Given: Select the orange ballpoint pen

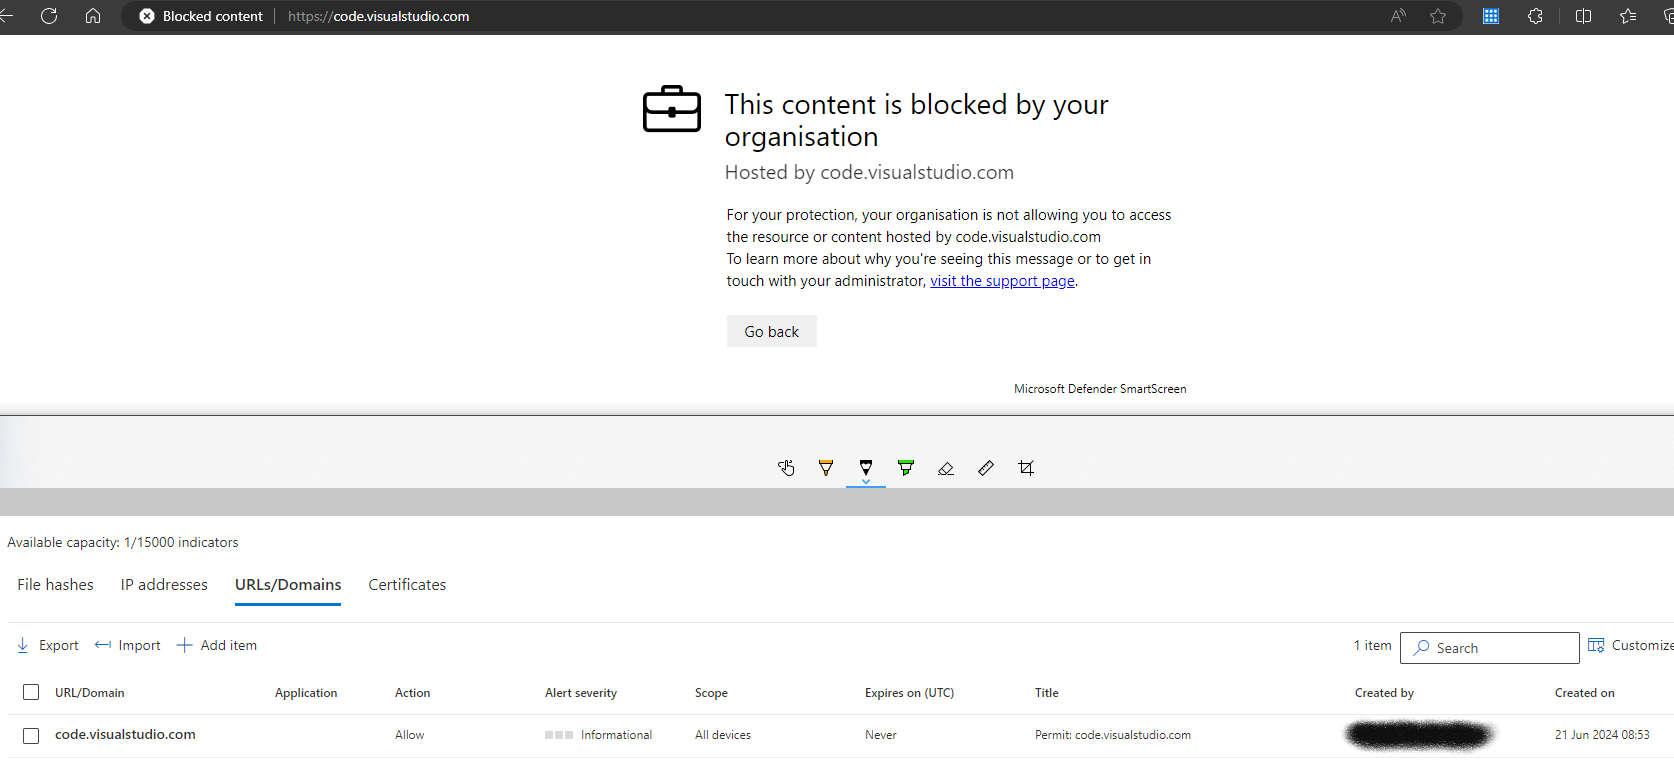Looking at the screenshot, I should click(826, 468).
